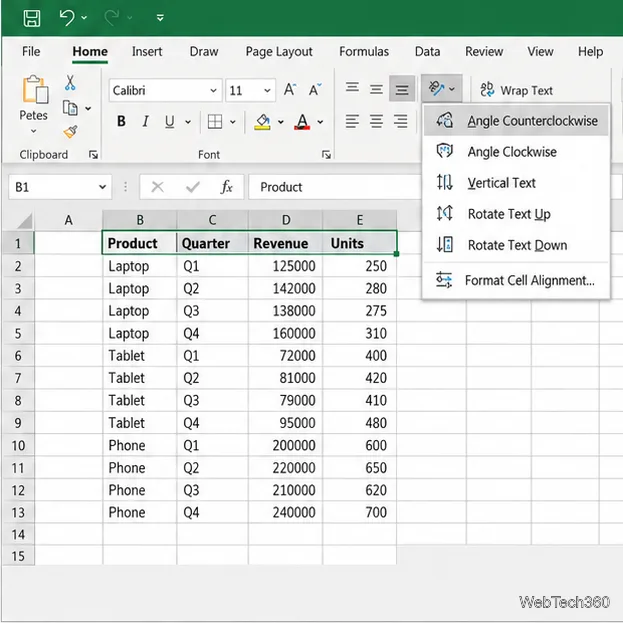Click the Name Box showing B1
Image resolution: width=623 pixels, height=623 pixels.
click(60, 187)
